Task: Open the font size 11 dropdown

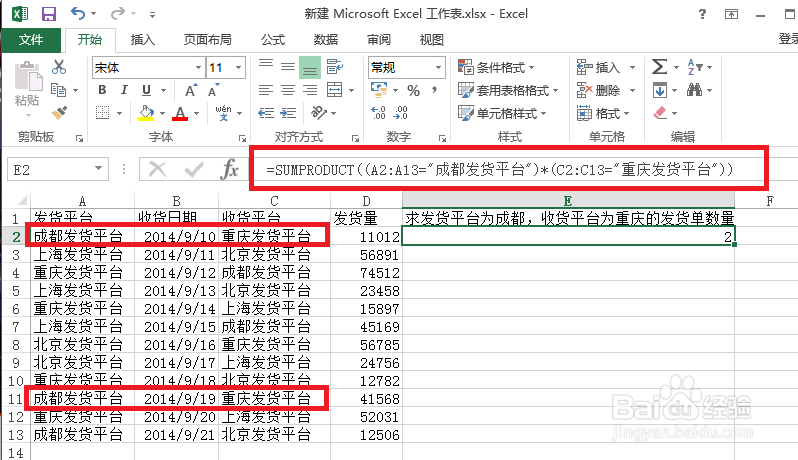Action: [x=238, y=68]
